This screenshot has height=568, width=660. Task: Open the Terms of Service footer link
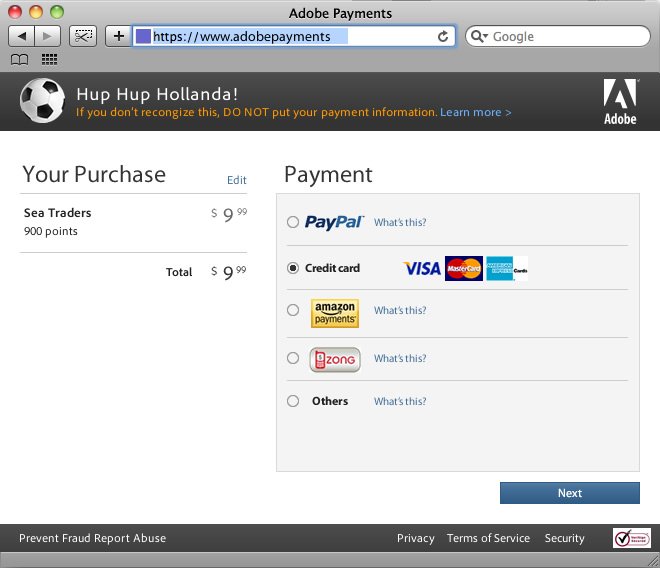coord(488,538)
